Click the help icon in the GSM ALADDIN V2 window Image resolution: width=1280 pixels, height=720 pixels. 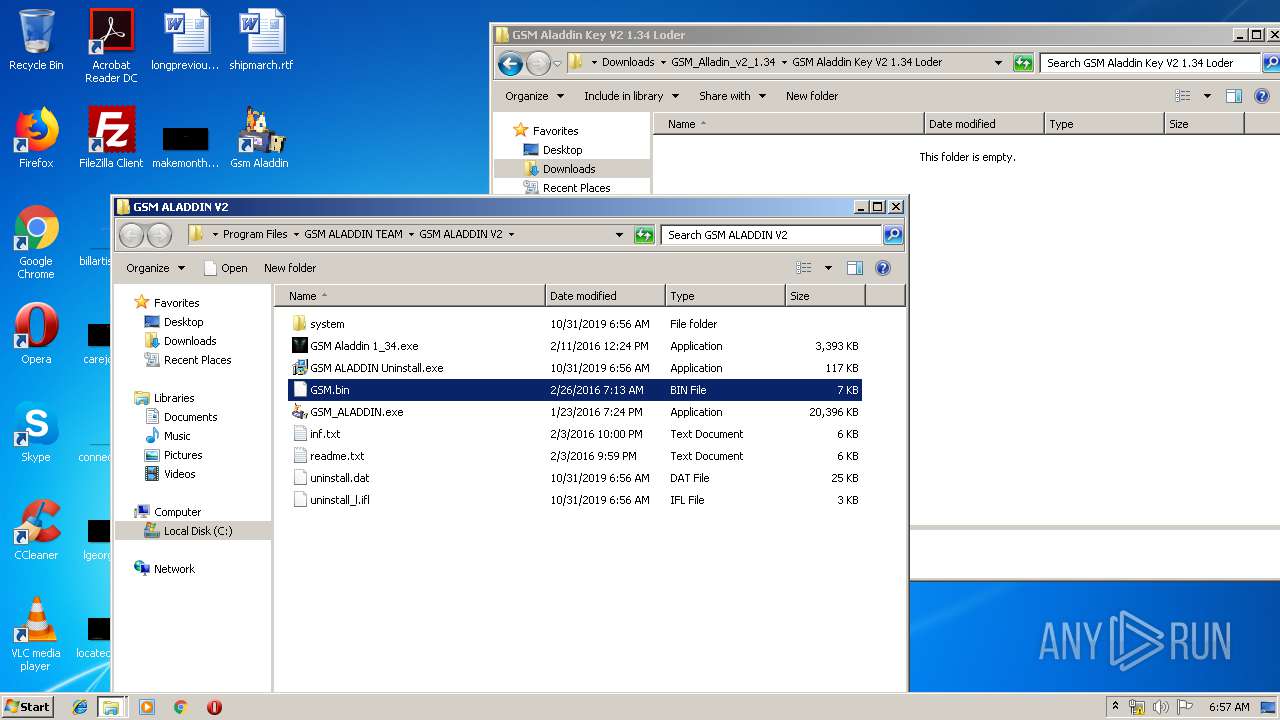click(x=883, y=268)
